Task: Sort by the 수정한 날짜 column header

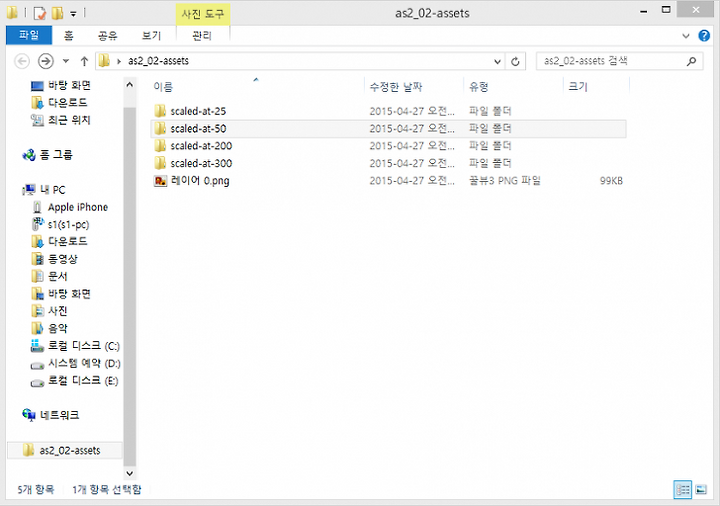Action: (x=396, y=87)
